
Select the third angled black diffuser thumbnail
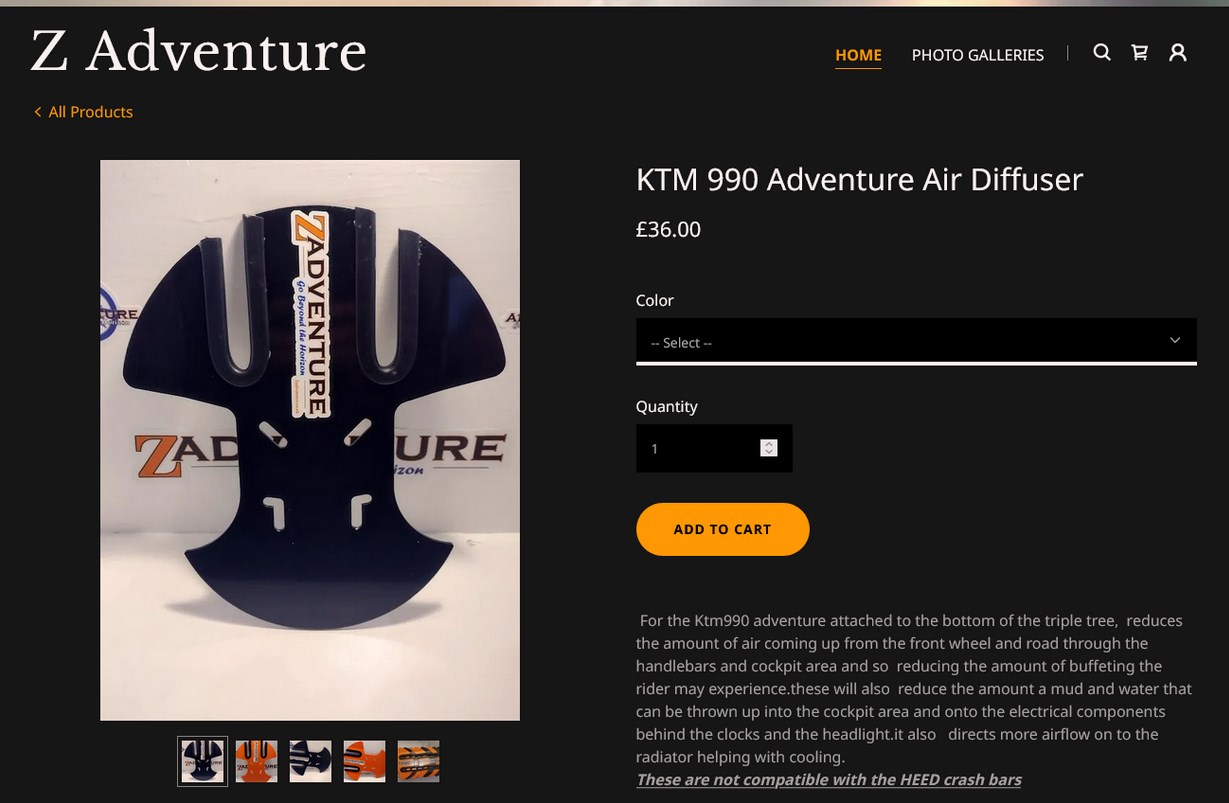[x=311, y=761]
